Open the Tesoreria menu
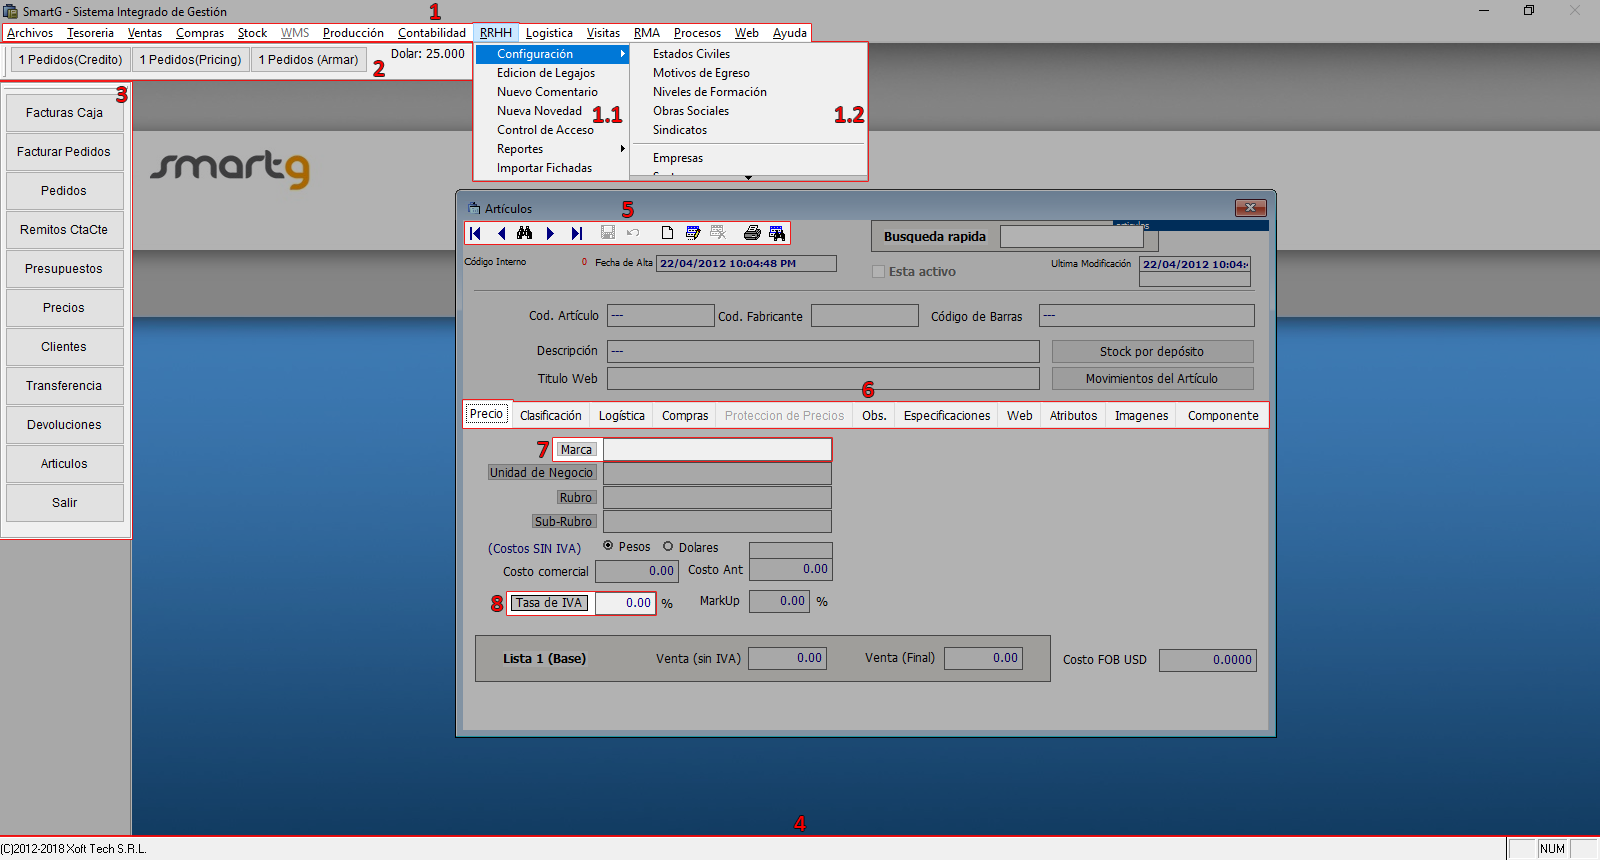 pyautogui.click(x=90, y=33)
